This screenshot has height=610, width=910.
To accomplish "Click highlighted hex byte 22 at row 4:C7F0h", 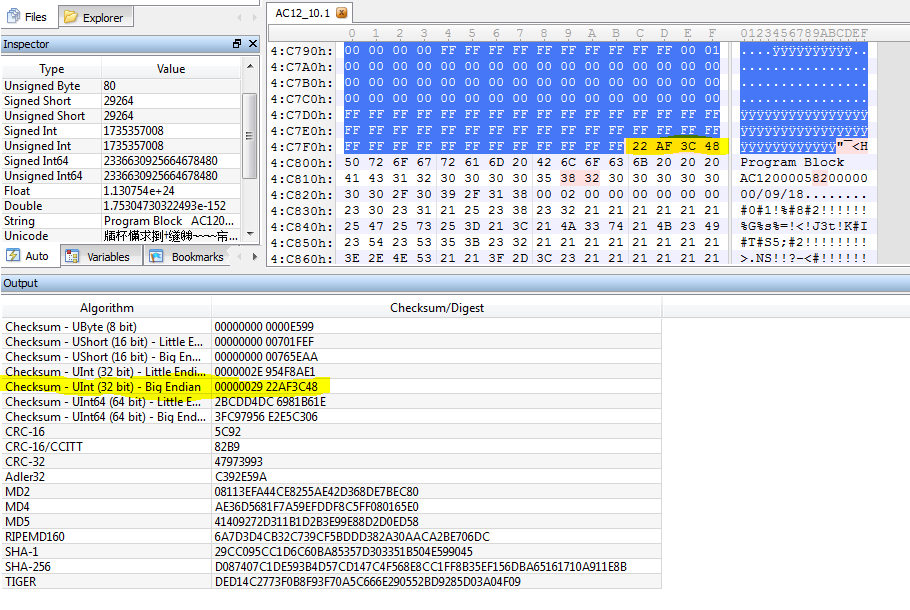I will coord(639,147).
